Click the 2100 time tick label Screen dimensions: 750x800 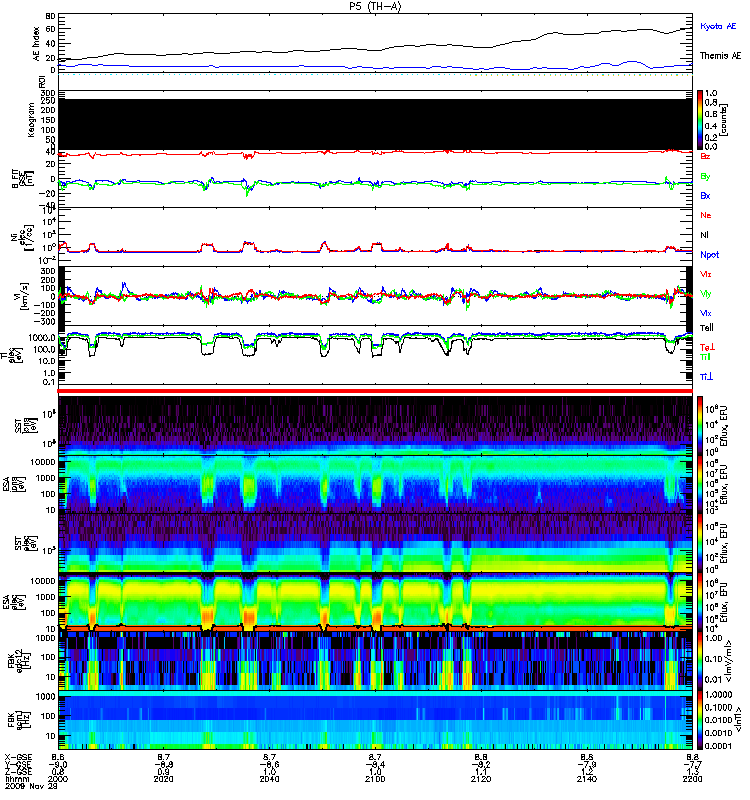click(x=375, y=779)
